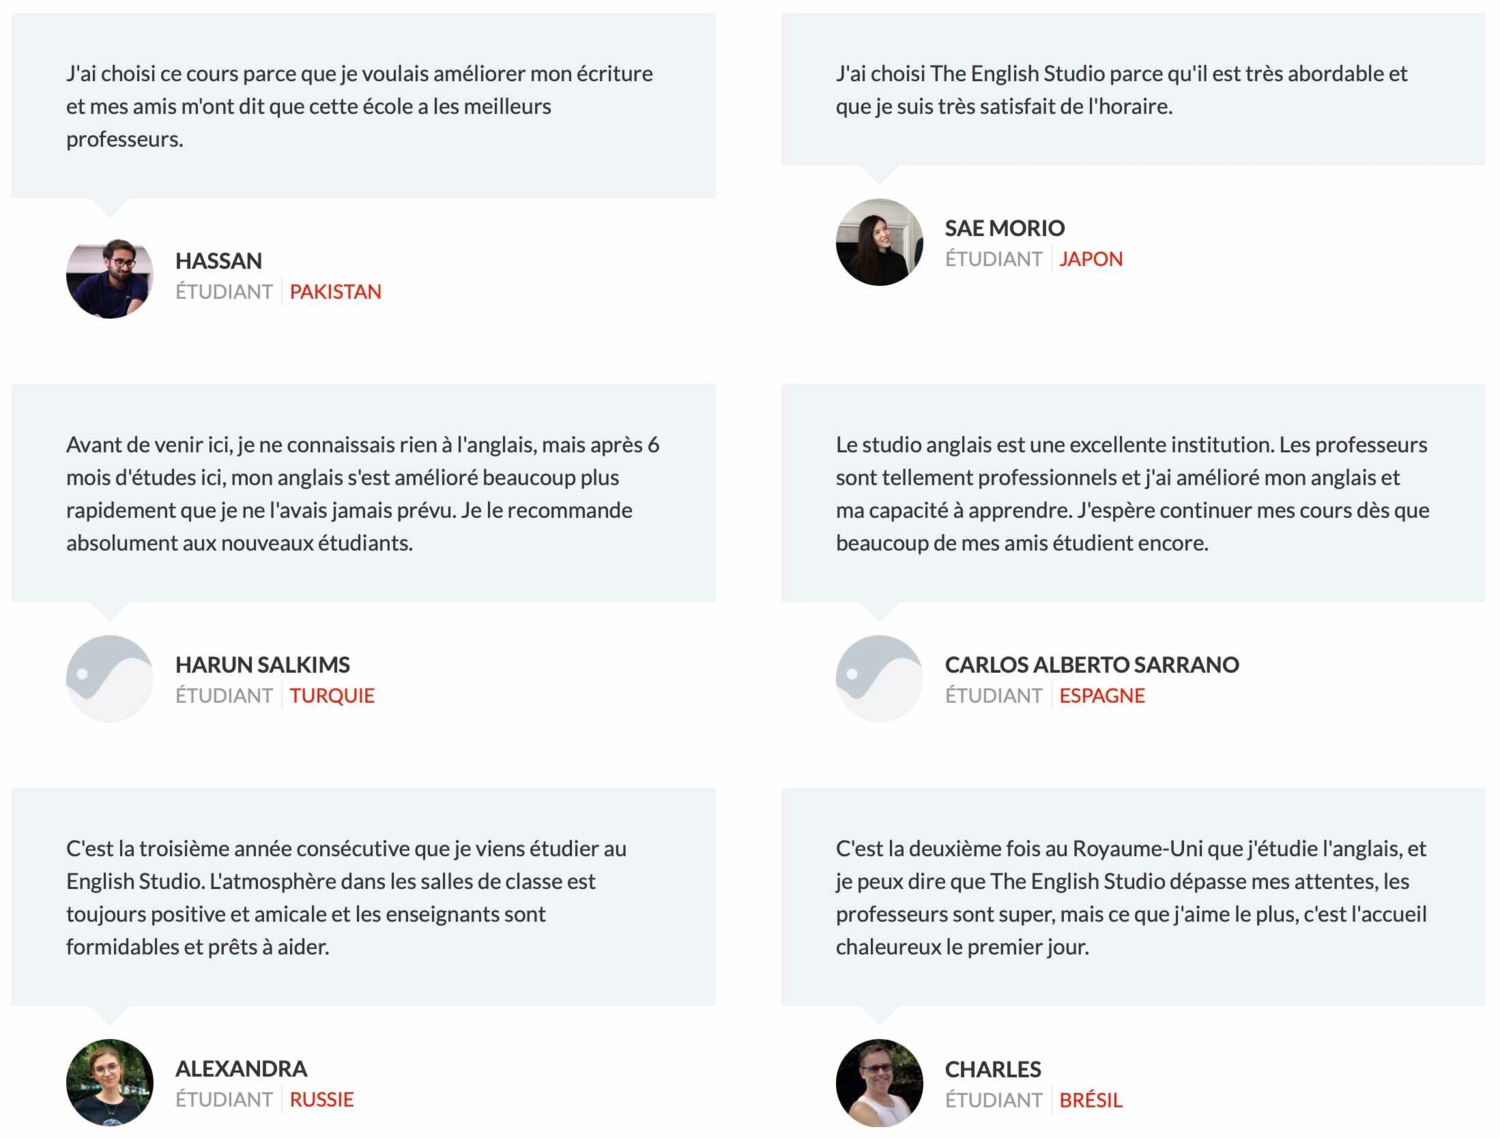Click Carlos Alberto Sarrano's placeholder avatar icon
1500x1138 pixels.
tap(879, 679)
